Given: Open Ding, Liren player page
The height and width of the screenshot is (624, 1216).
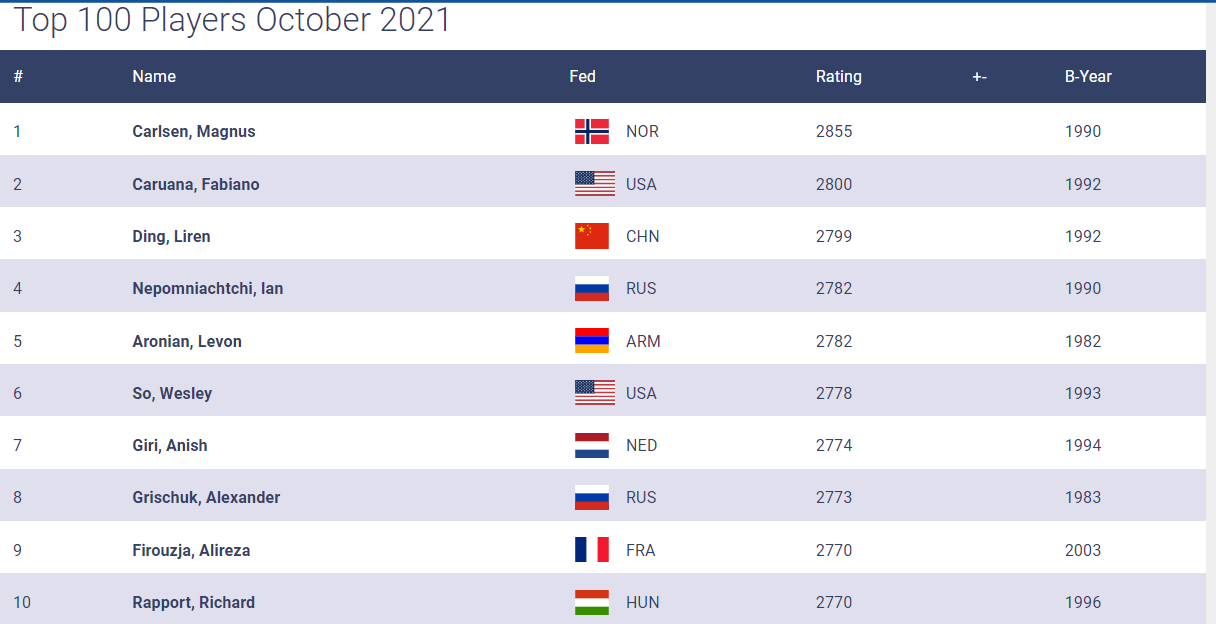Looking at the screenshot, I should point(171,236).
